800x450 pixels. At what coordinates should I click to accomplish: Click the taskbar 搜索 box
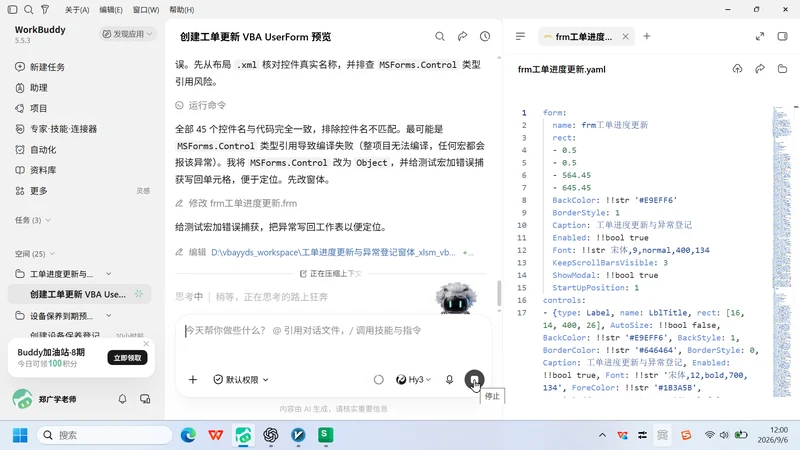pyautogui.click(x=105, y=435)
